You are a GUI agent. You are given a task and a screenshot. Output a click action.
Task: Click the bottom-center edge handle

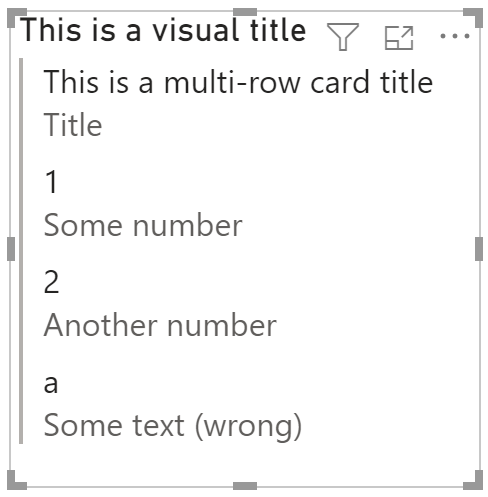pos(245,486)
